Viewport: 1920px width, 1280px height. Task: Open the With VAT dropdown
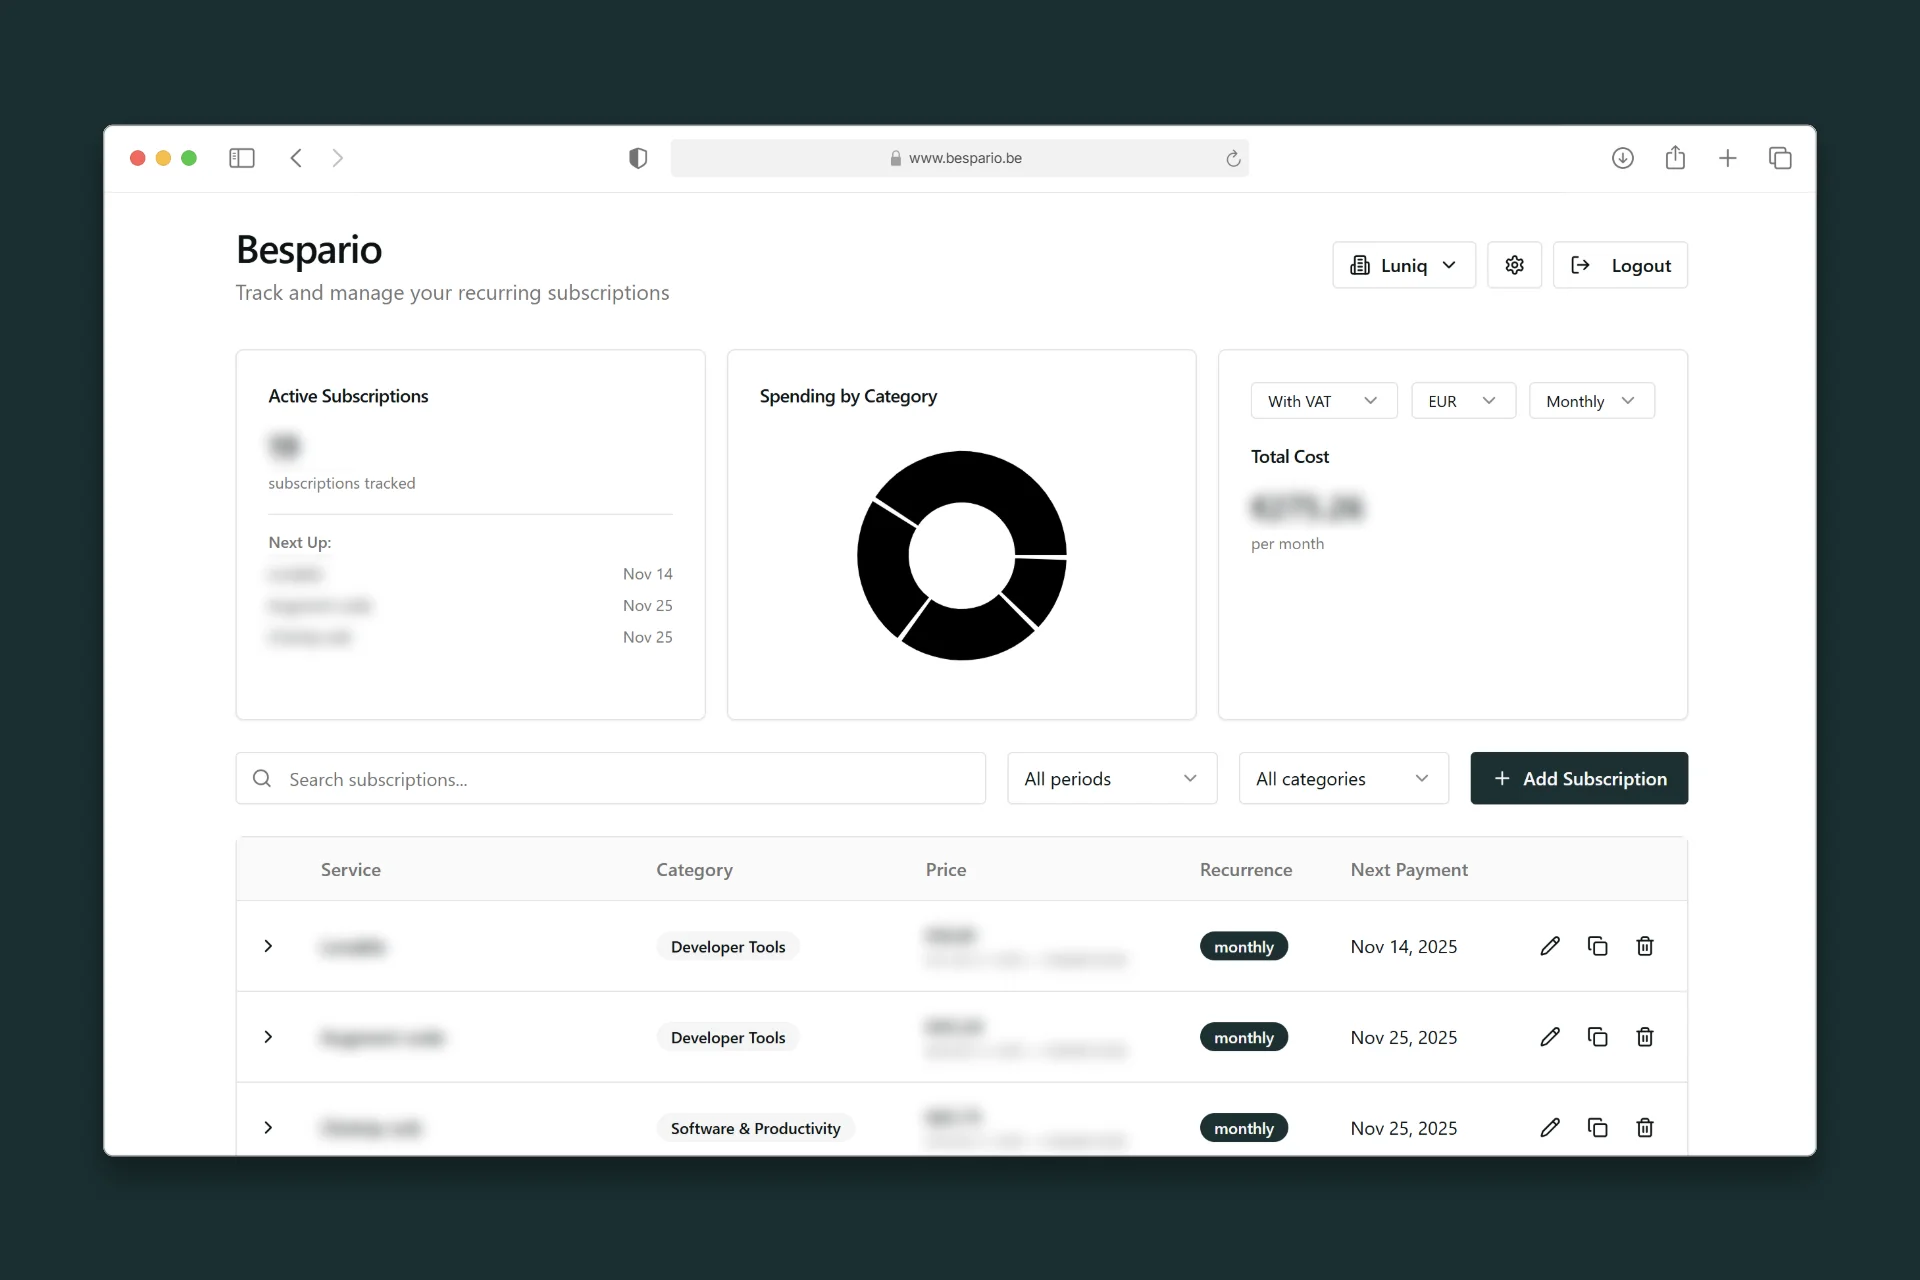1323,401
